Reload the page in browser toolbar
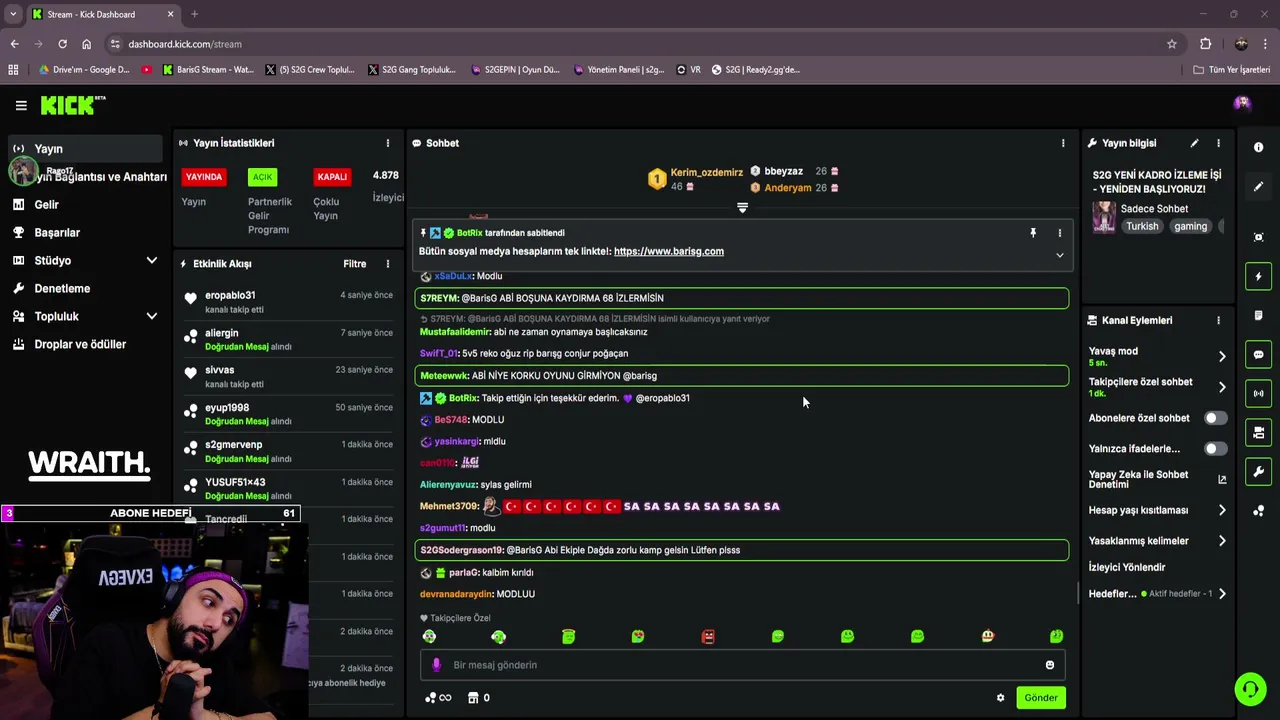Image resolution: width=1280 pixels, height=720 pixels. (62, 44)
